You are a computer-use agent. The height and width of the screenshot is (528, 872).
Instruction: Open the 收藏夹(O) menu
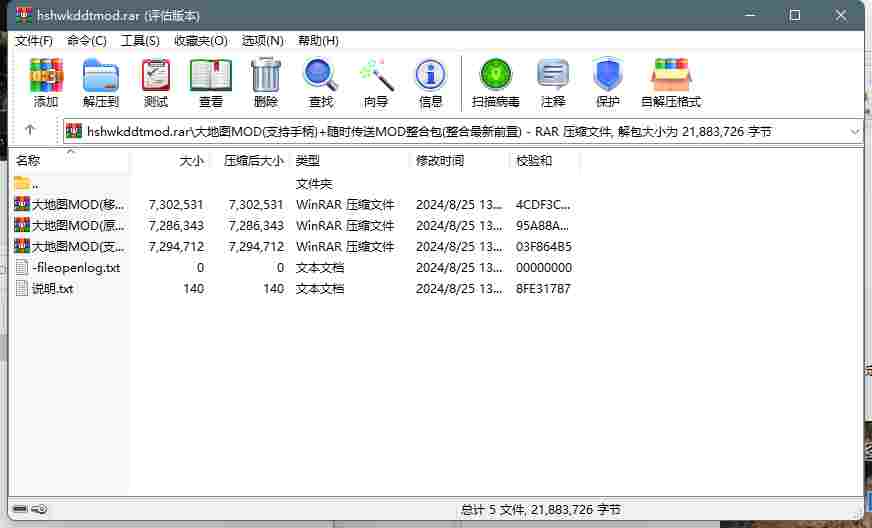(x=201, y=41)
